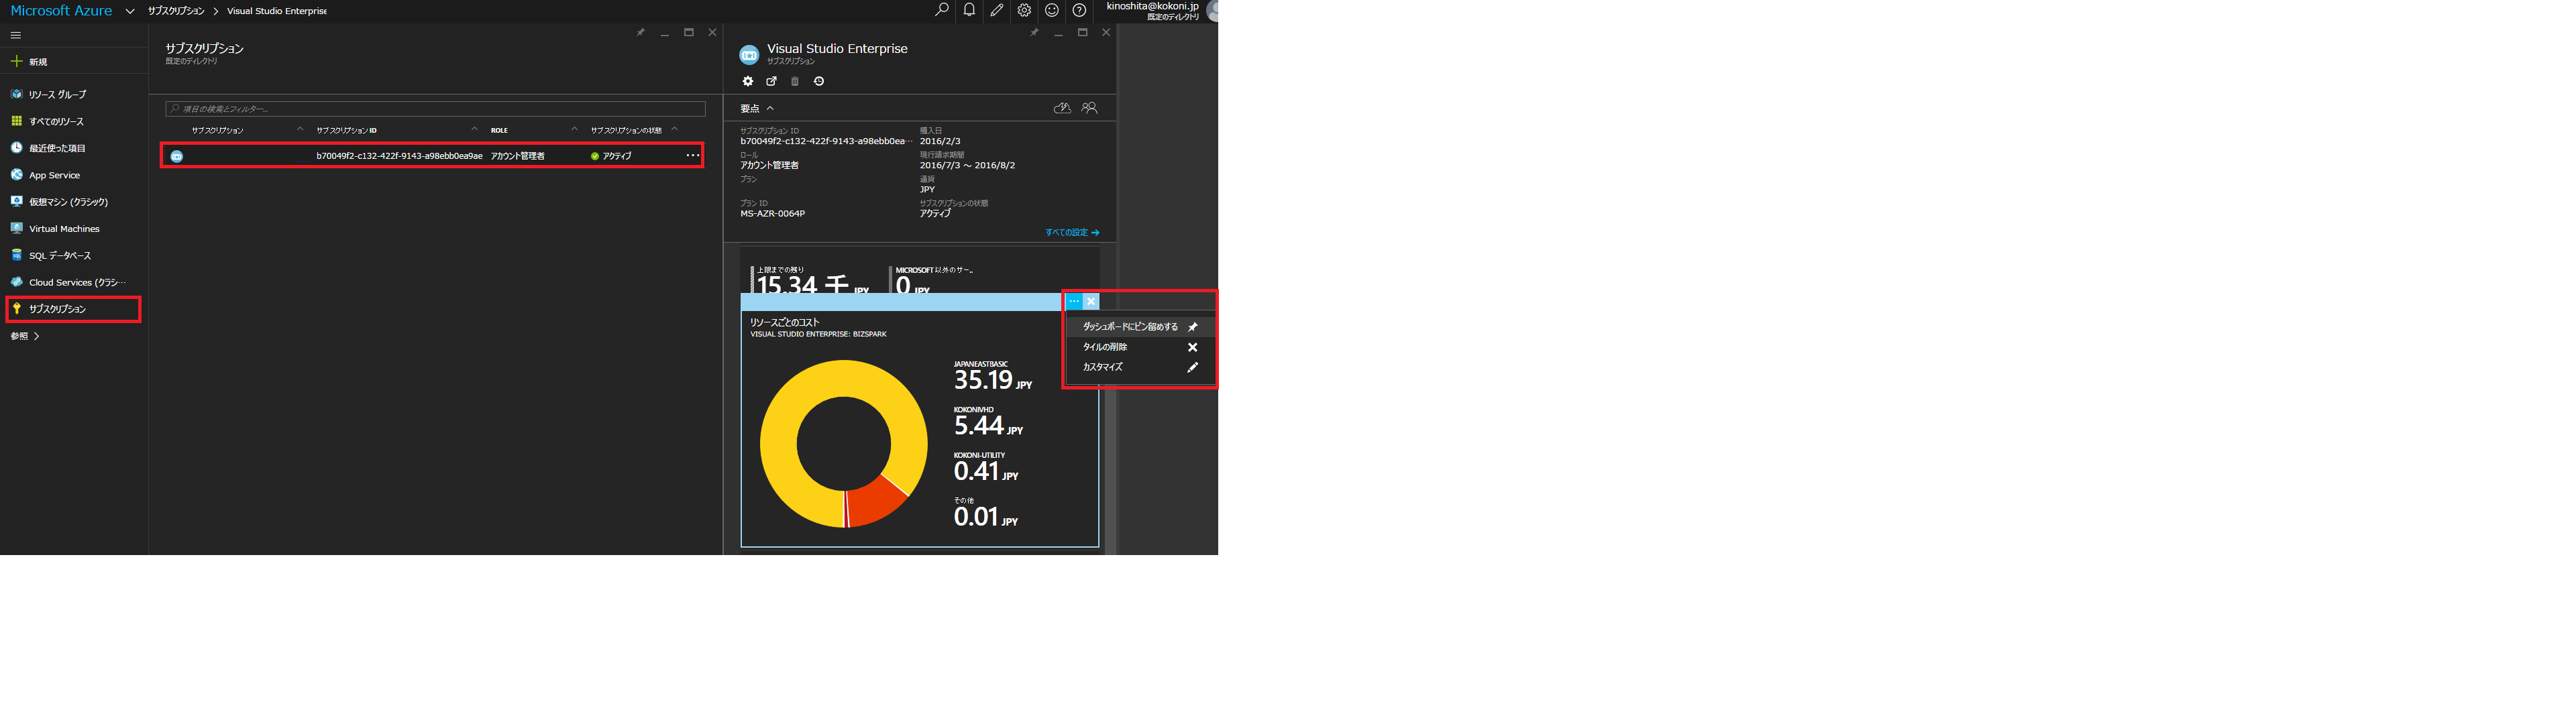Click the KOKONIVHD 5.44 JPY value
This screenshot has width=2576, height=724.
[988, 426]
